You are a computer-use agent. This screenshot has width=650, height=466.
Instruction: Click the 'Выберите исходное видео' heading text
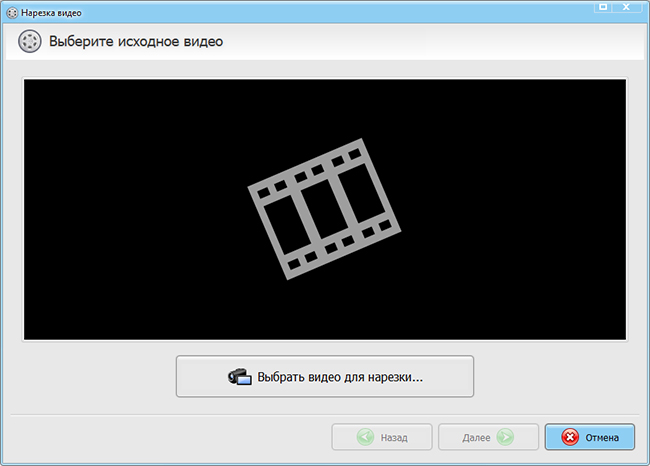[136, 41]
